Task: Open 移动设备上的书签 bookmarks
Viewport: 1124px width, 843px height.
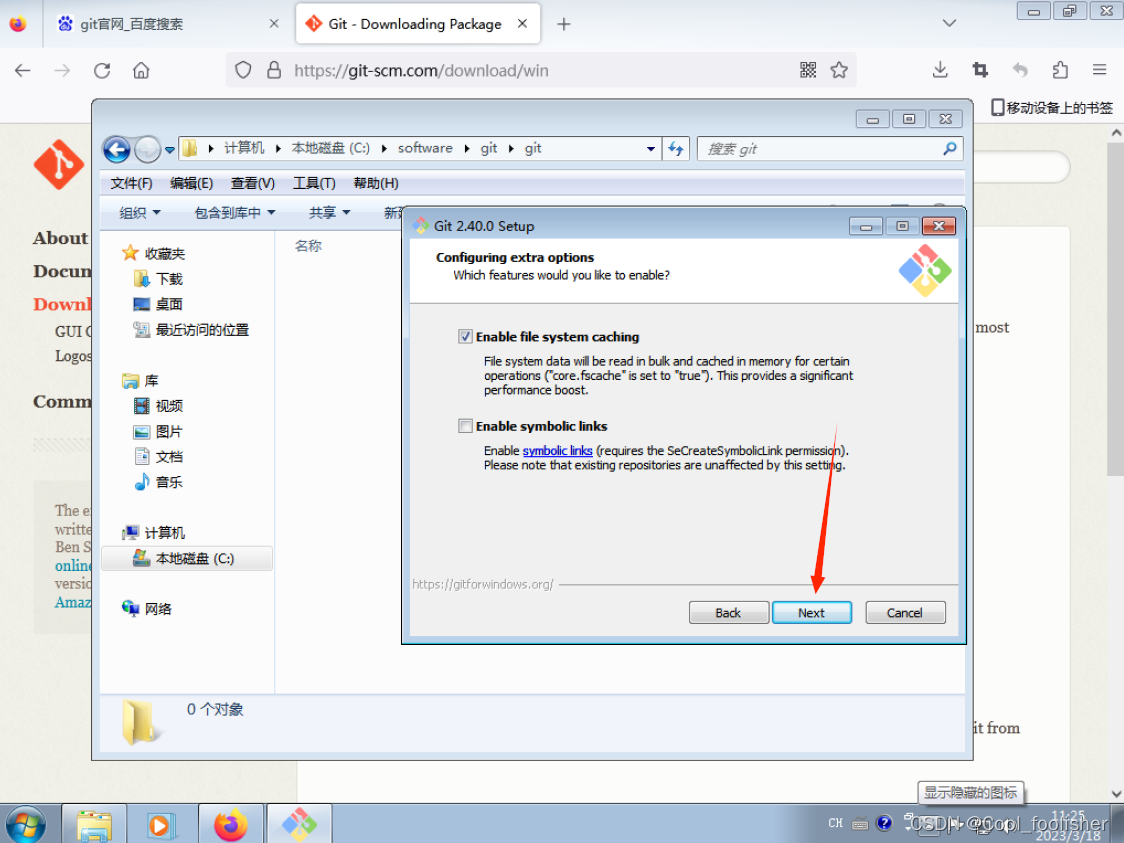Action: [x=1052, y=108]
